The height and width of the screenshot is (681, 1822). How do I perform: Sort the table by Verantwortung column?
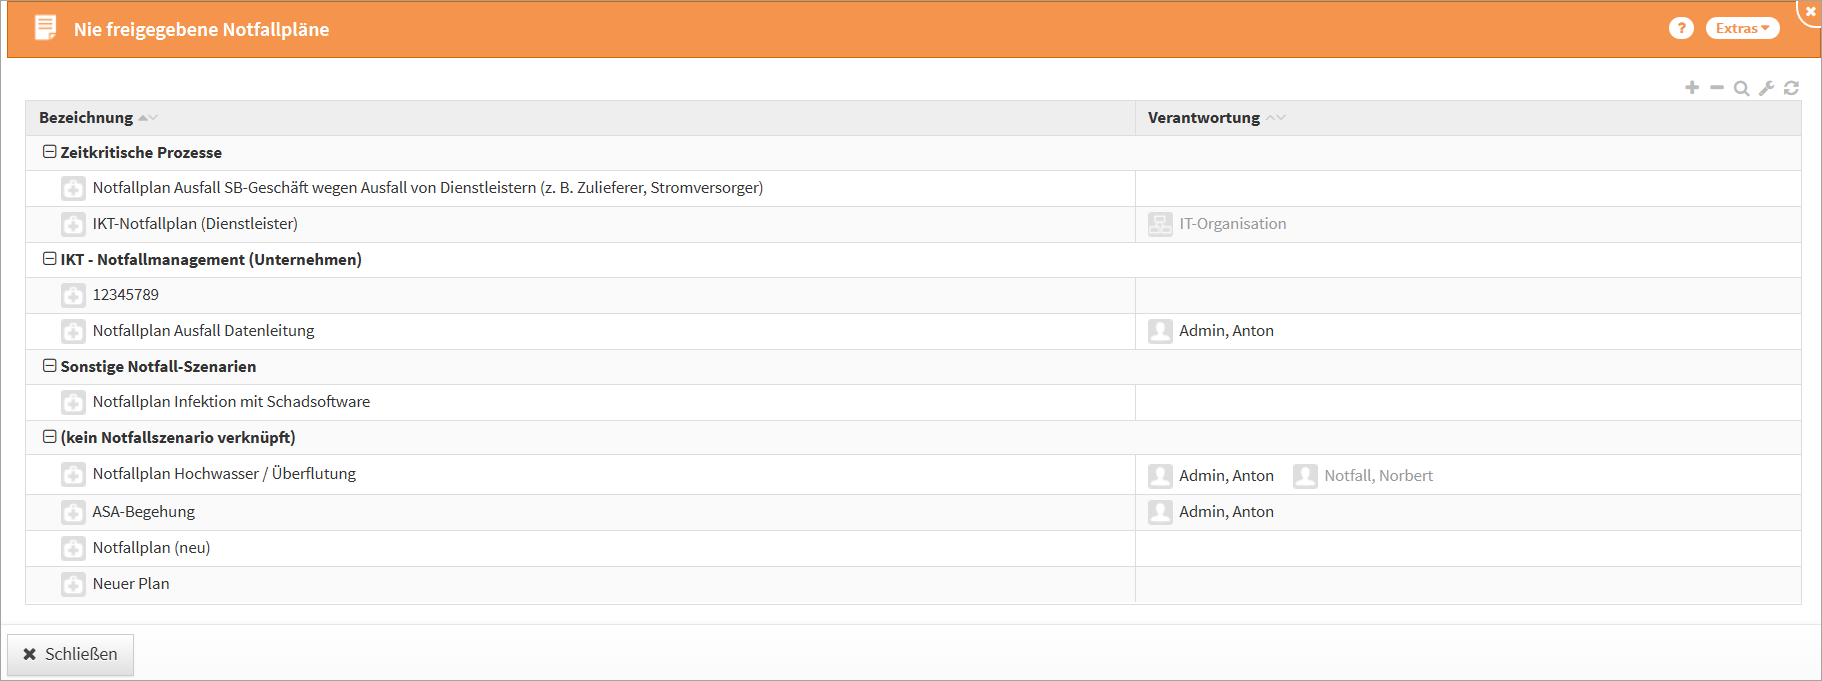[x=1204, y=118]
